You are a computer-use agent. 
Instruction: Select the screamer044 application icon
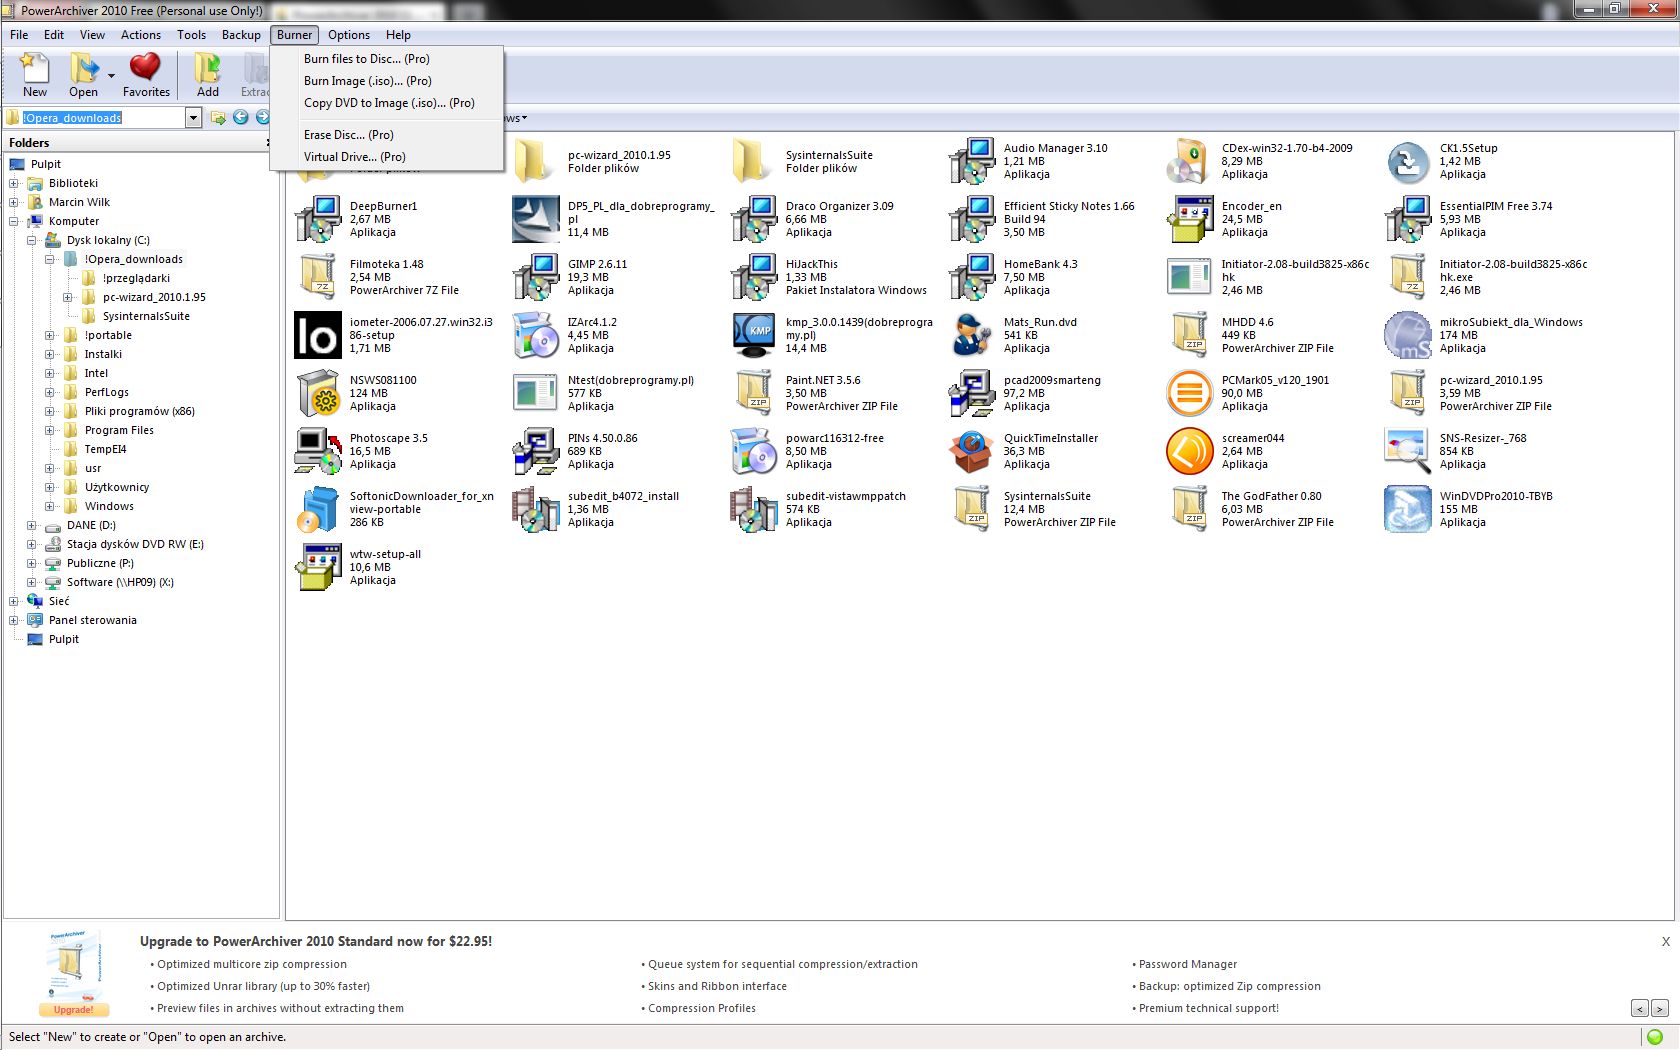coord(1190,451)
